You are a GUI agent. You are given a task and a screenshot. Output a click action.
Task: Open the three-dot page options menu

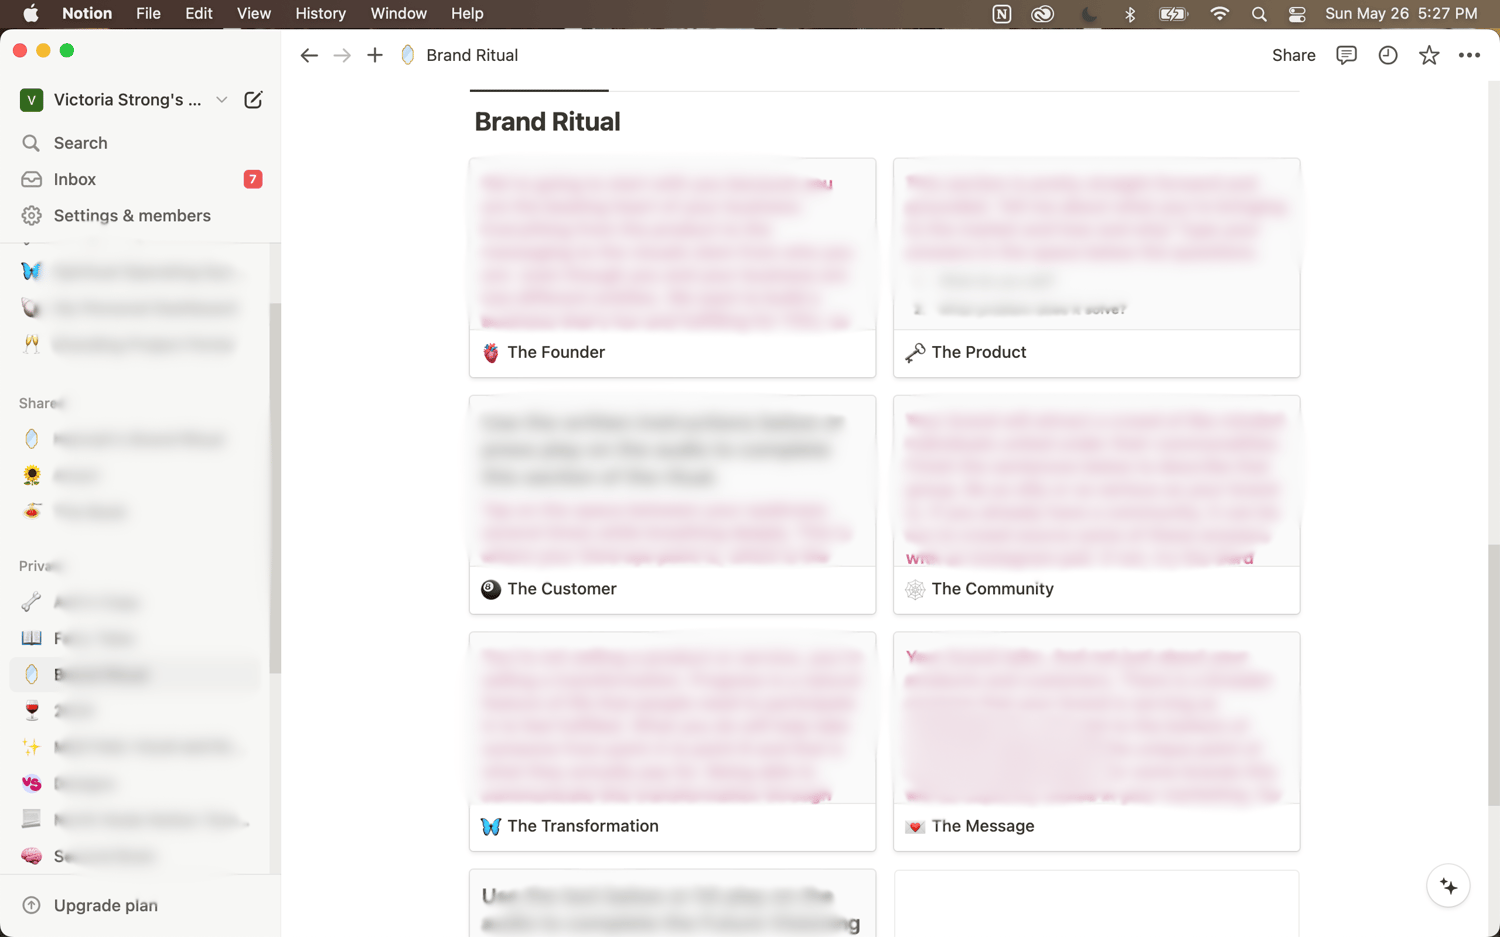click(x=1469, y=55)
